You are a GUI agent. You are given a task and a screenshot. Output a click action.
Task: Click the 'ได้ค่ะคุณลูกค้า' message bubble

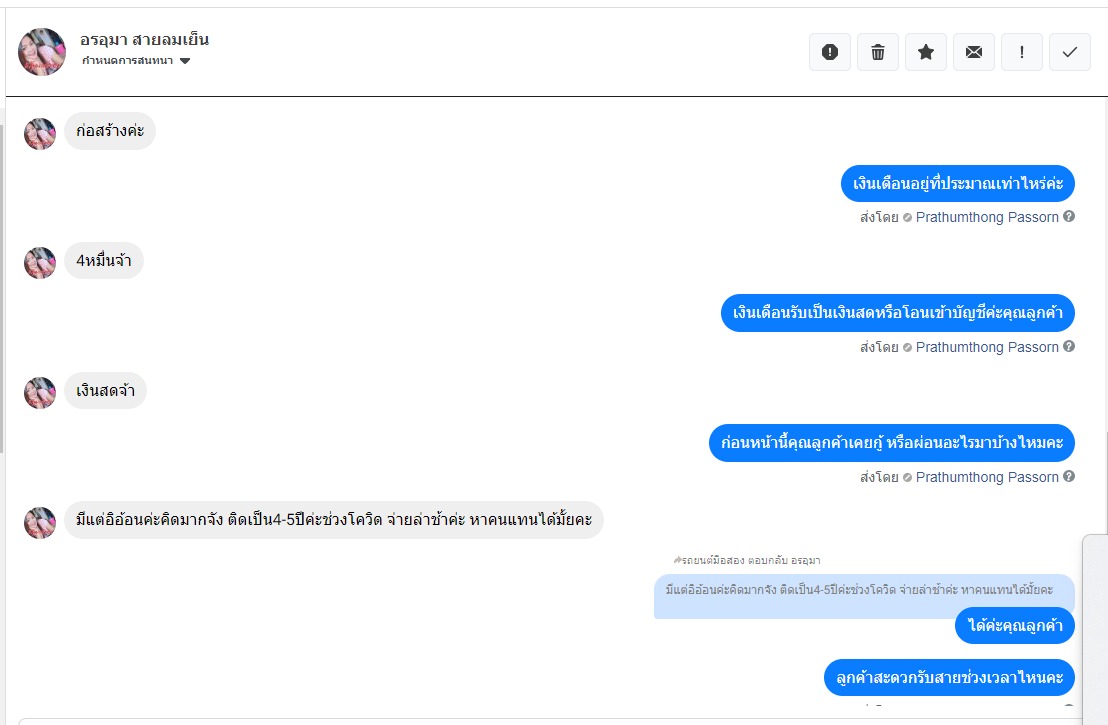click(1015, 626)
